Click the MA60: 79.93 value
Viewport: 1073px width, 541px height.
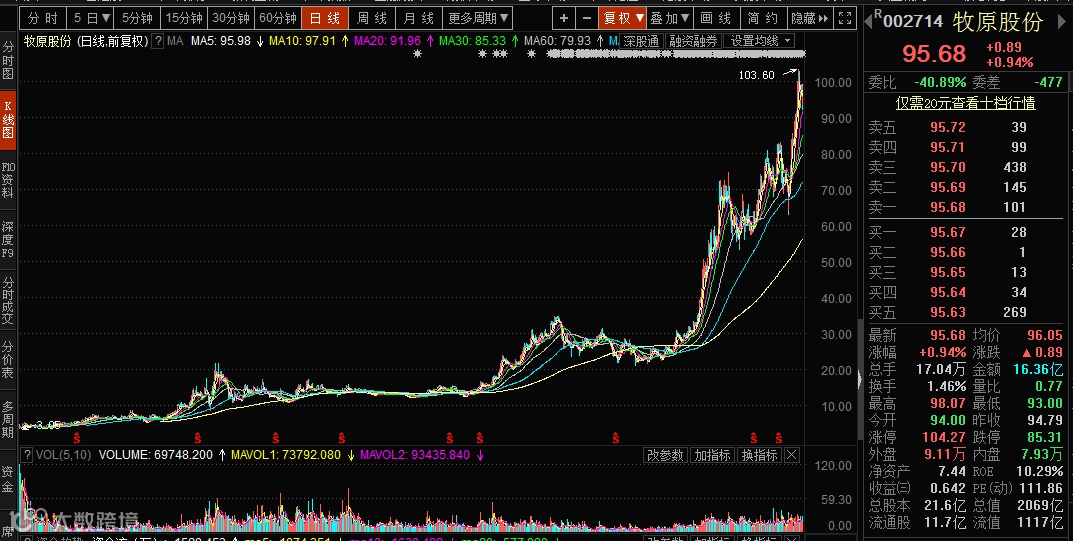(557, 41)
